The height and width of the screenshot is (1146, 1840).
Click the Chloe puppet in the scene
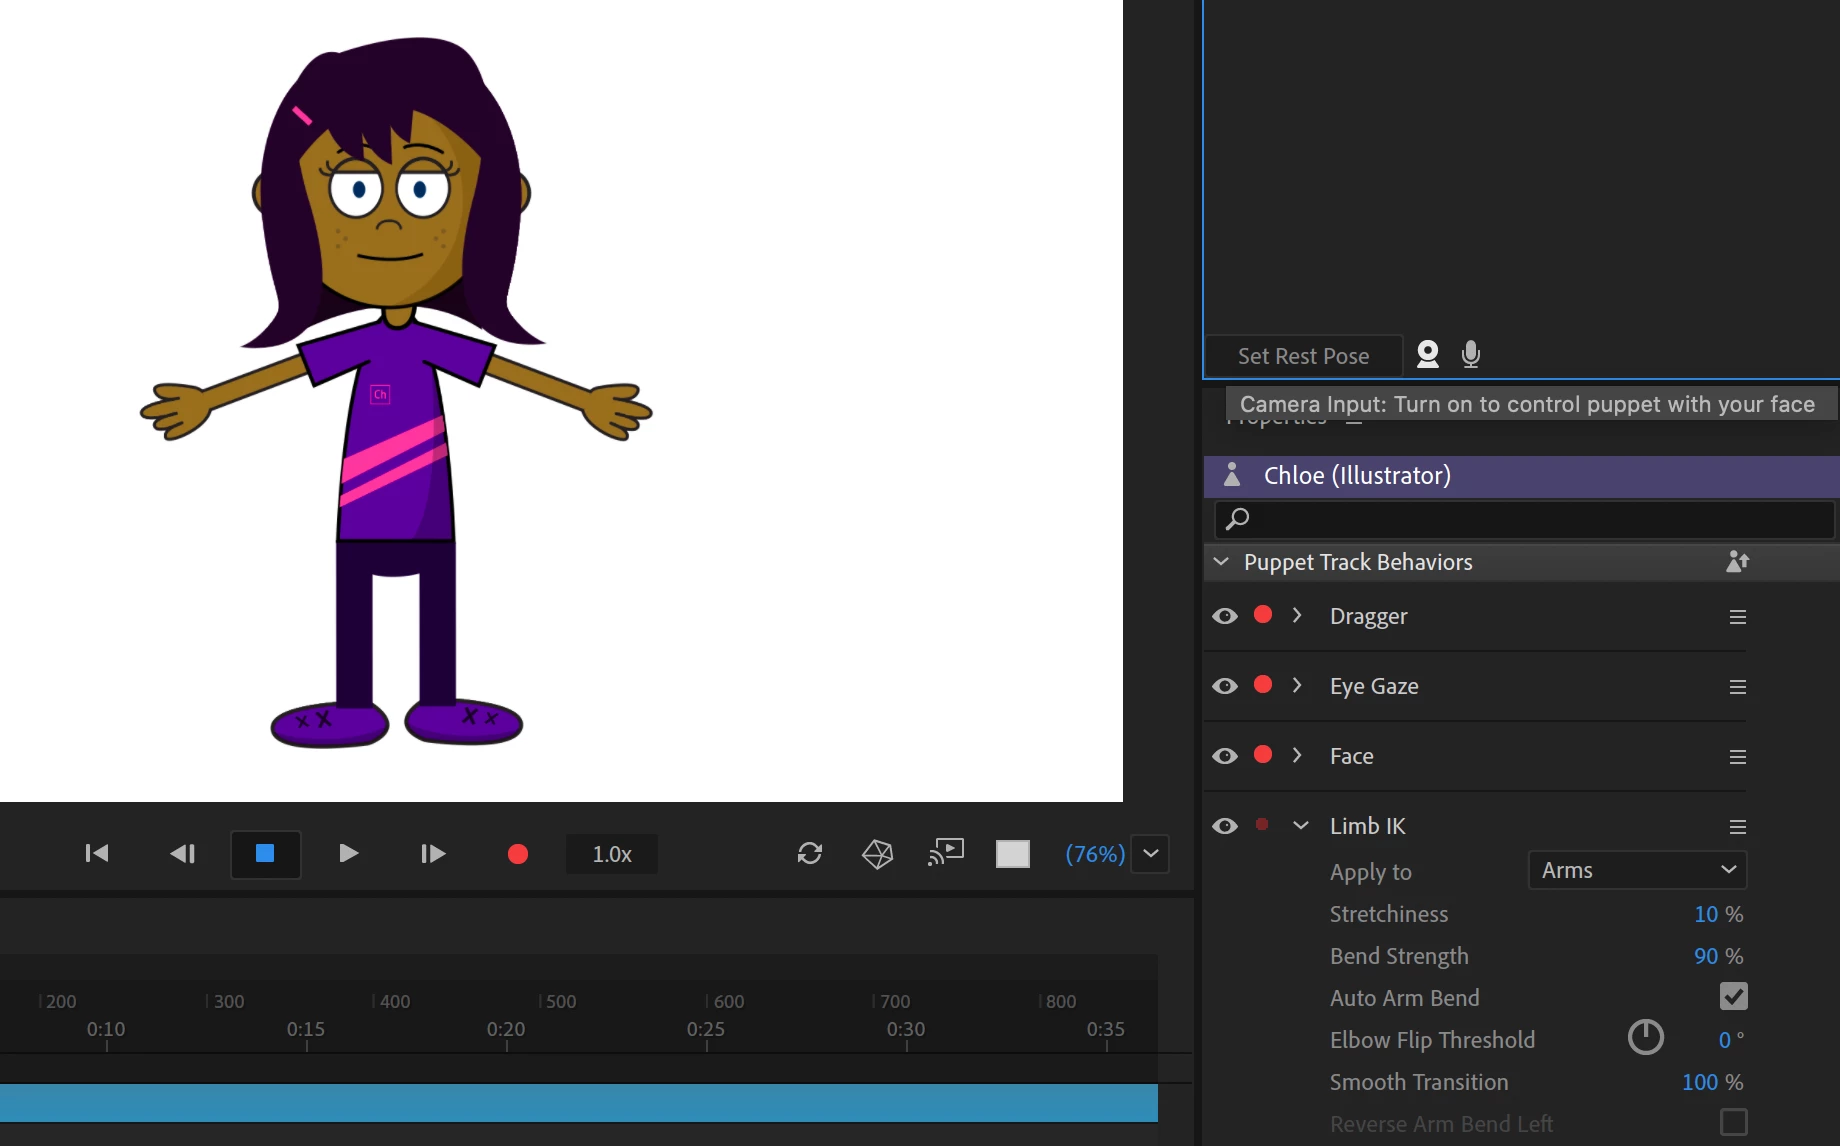[x=395, y=392]
